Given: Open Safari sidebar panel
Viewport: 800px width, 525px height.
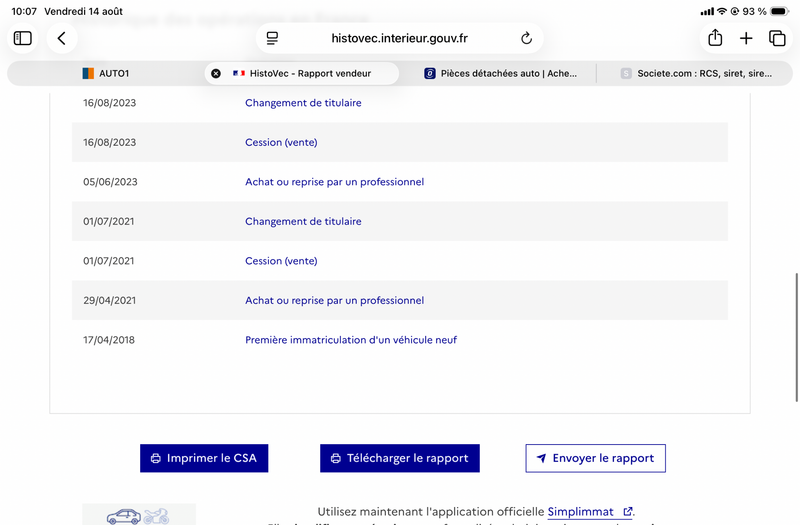Looking at the screenshot, I should [x=22, y=38].
